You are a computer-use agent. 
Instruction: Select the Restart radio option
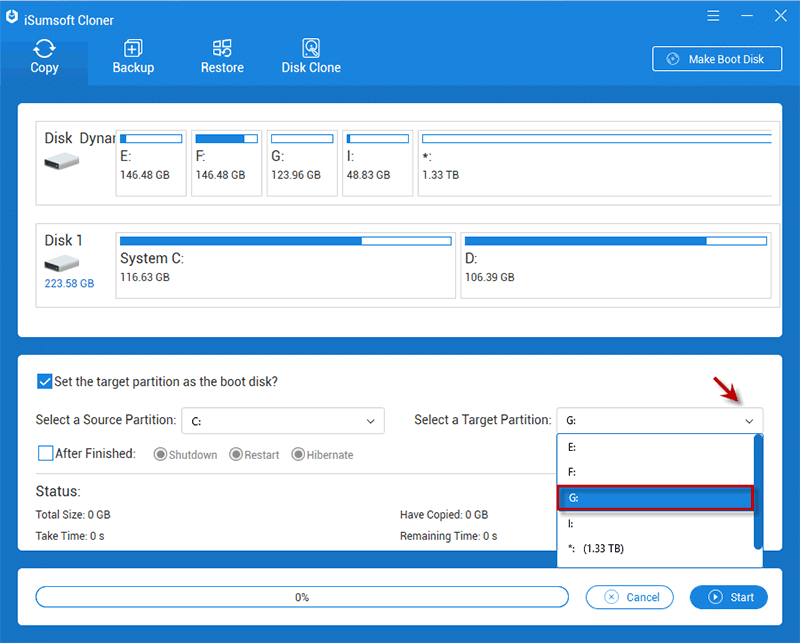click(236, 455)
